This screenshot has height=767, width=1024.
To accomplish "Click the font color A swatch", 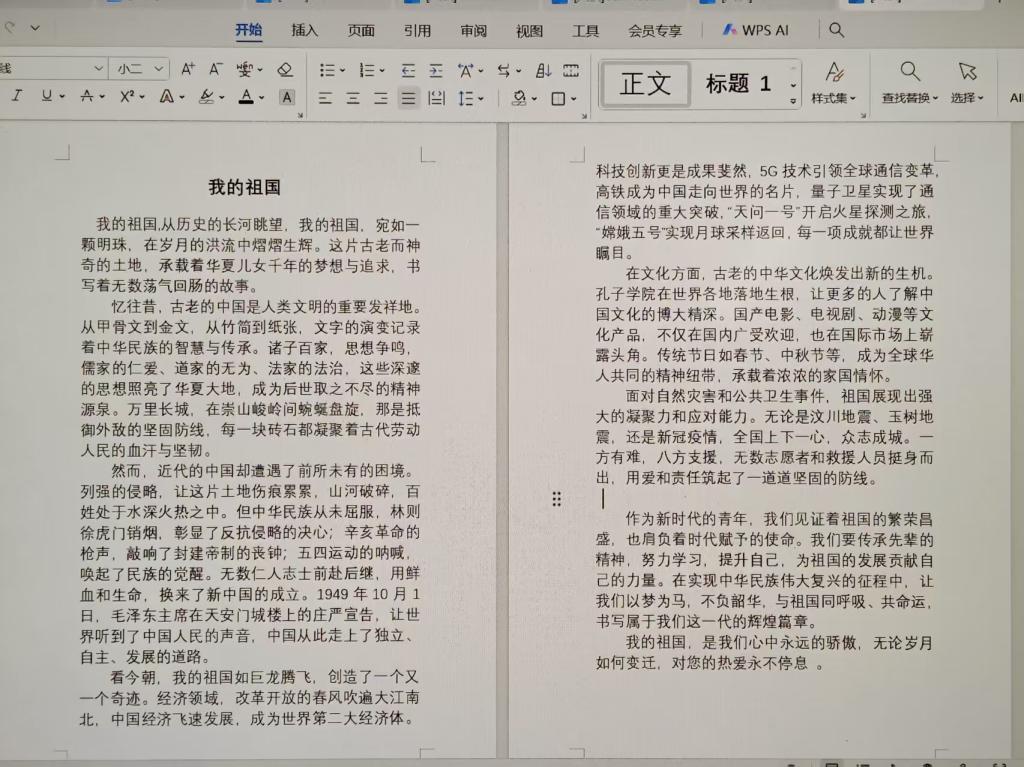I will point(246,97).
